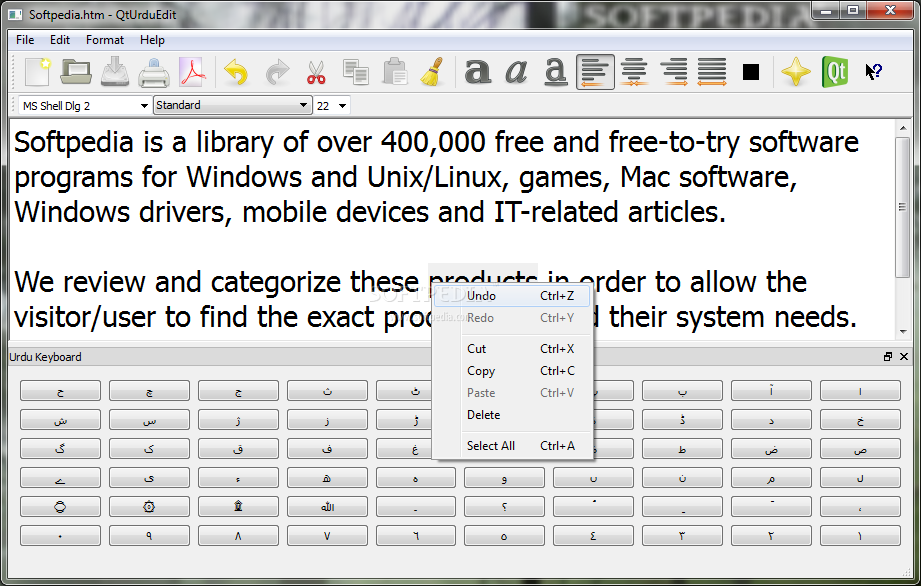The width and height of the screenshot is (921, 586).
Task: Click the editor scrollbar down arrow
Action: tap(903, 332)
